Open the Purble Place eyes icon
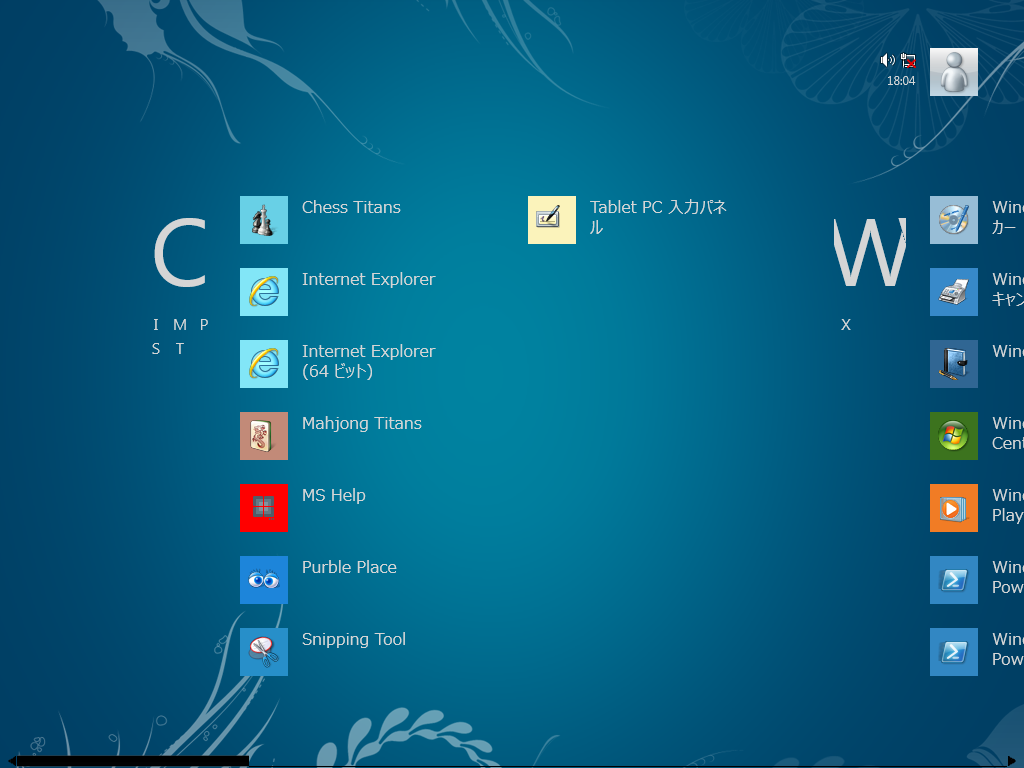This screenshot has height=768, width=1024. click(264, 580)
